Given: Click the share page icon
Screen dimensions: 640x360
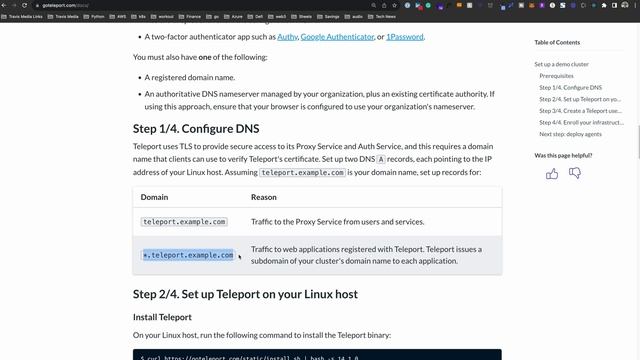Looking at the screenshot, I should click(x=384, y=5).
